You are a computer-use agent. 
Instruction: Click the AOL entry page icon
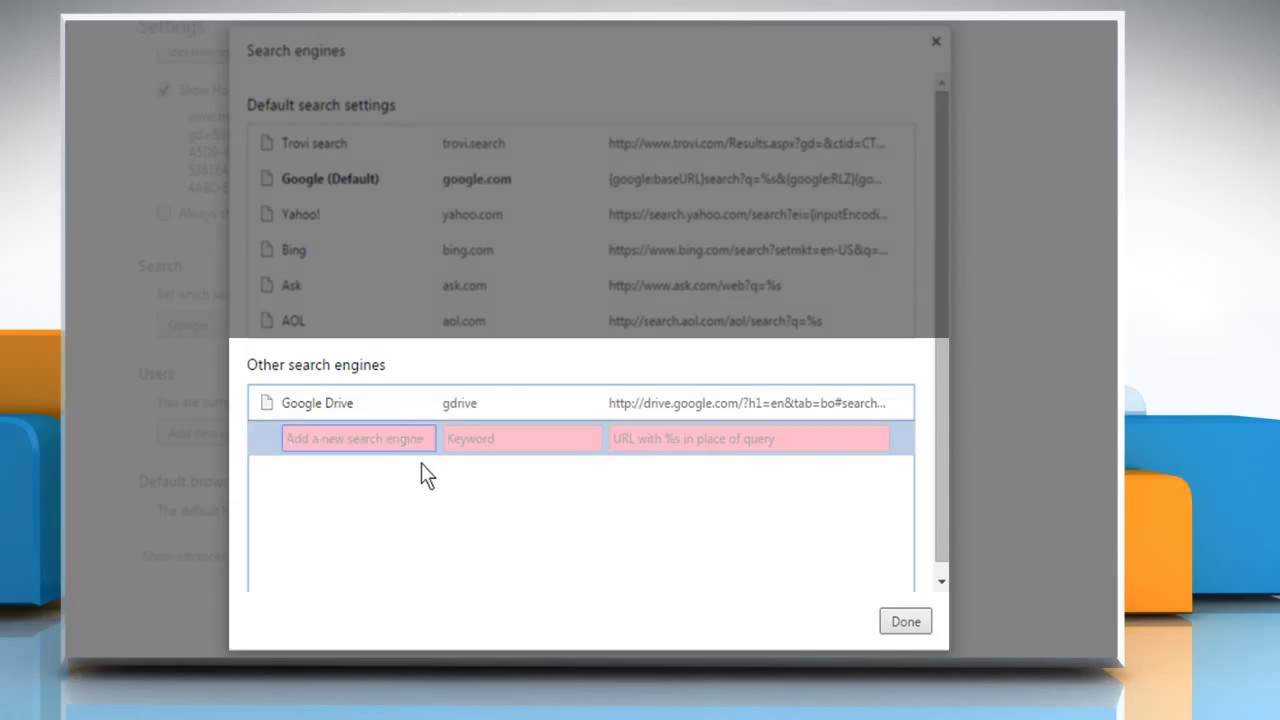click(266, 321)
